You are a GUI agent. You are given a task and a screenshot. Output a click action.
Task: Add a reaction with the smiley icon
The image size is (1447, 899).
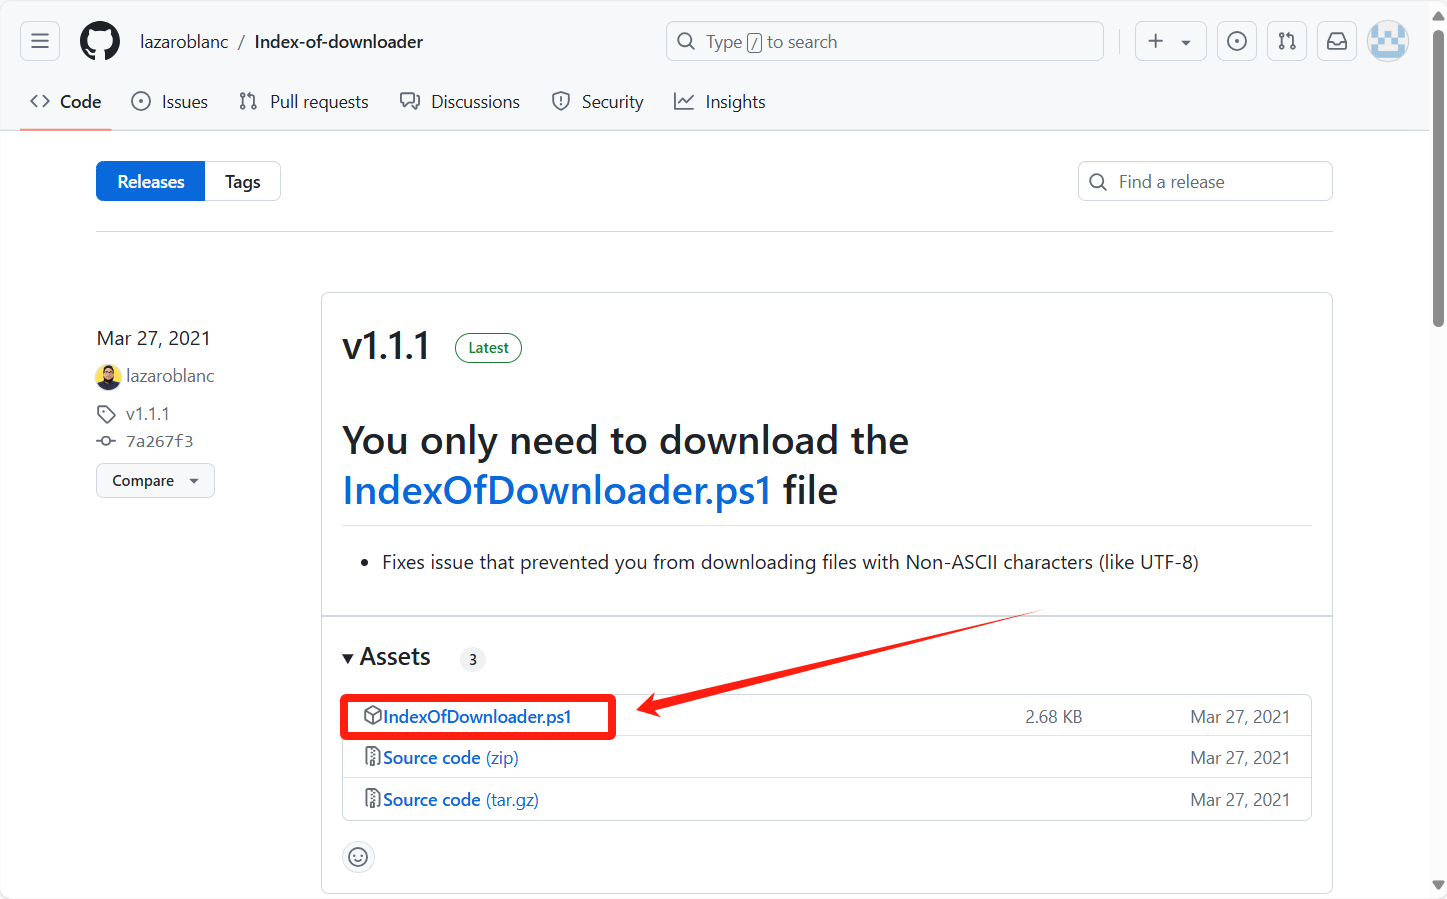[x=358, y=857]
